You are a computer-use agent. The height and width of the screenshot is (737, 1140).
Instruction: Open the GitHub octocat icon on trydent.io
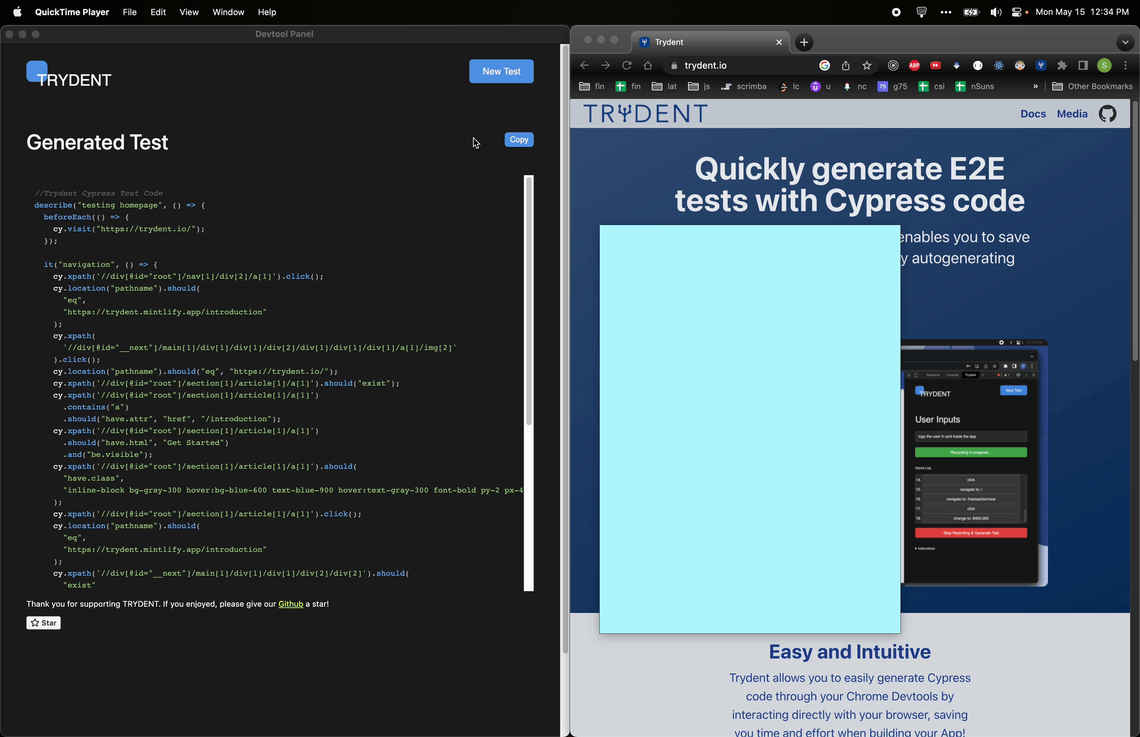[1107, 113]
